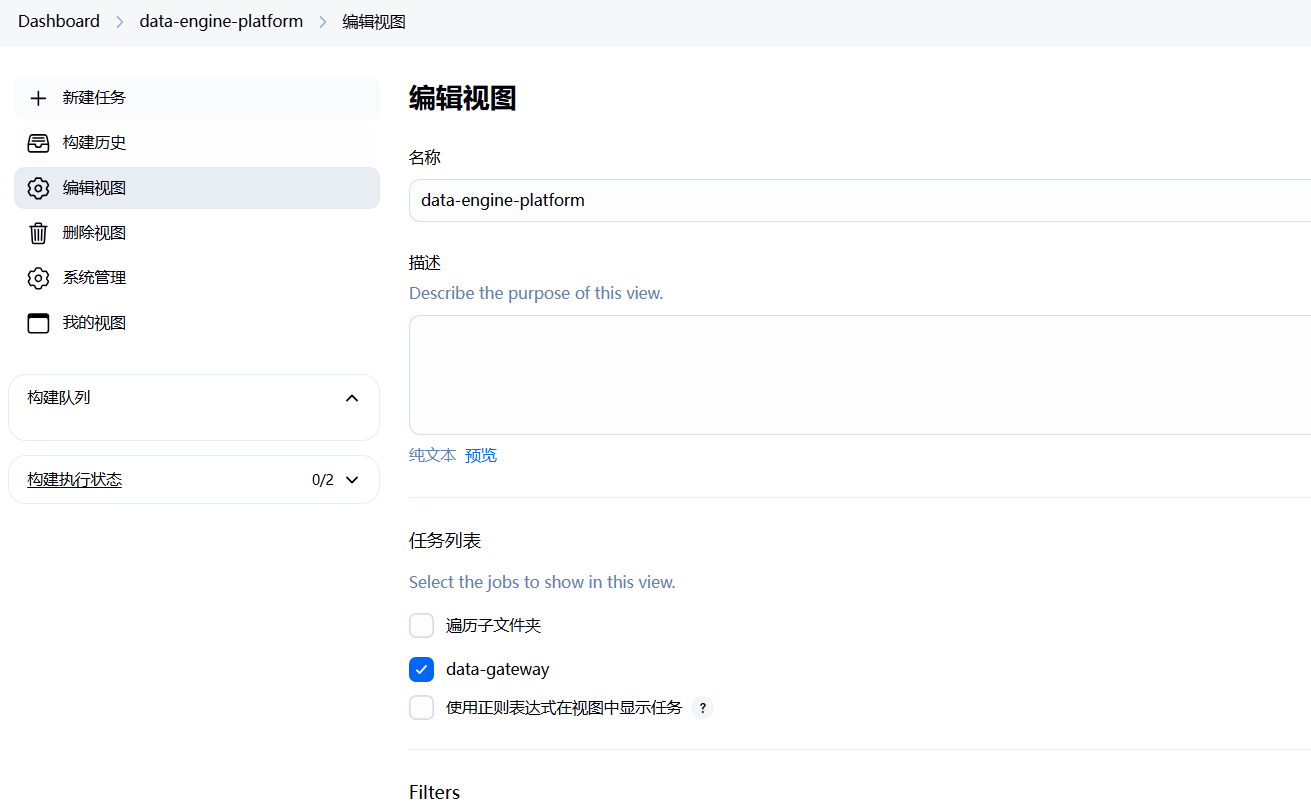This screenshot has height=804, width=1311.
Task: Click the breadcrumb chevron after data-engine-platform
Action: pyautogui.click(x=323, y=22)
